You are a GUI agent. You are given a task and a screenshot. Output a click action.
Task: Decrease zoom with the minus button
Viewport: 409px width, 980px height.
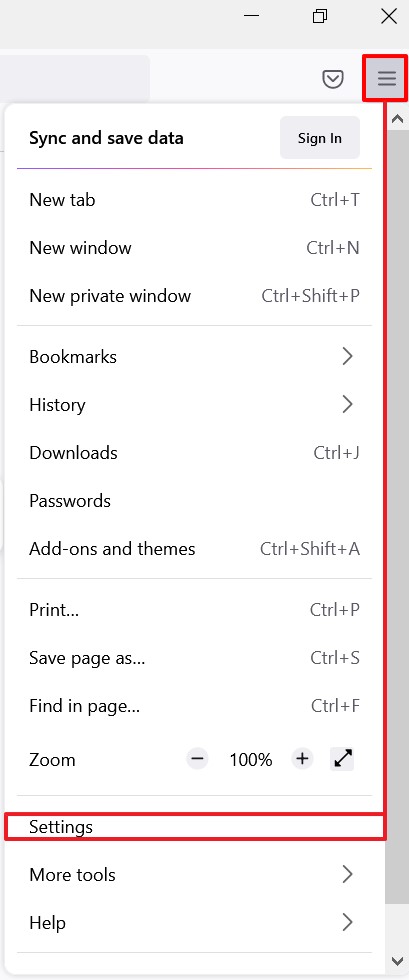(x=197, y=759)
